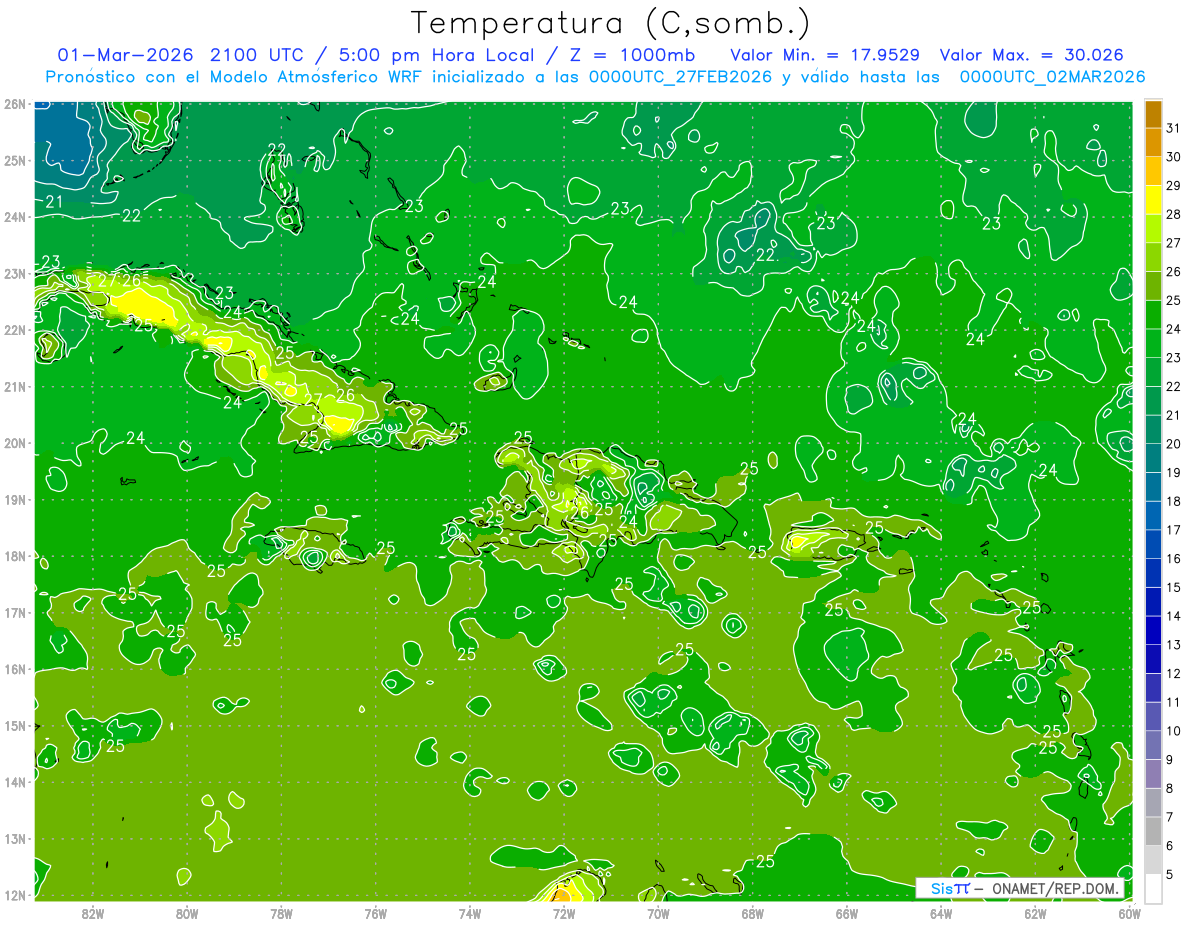1200x927 pixels.
Task: Click the '12N' latitude axis label
Action: coord(14,895)
